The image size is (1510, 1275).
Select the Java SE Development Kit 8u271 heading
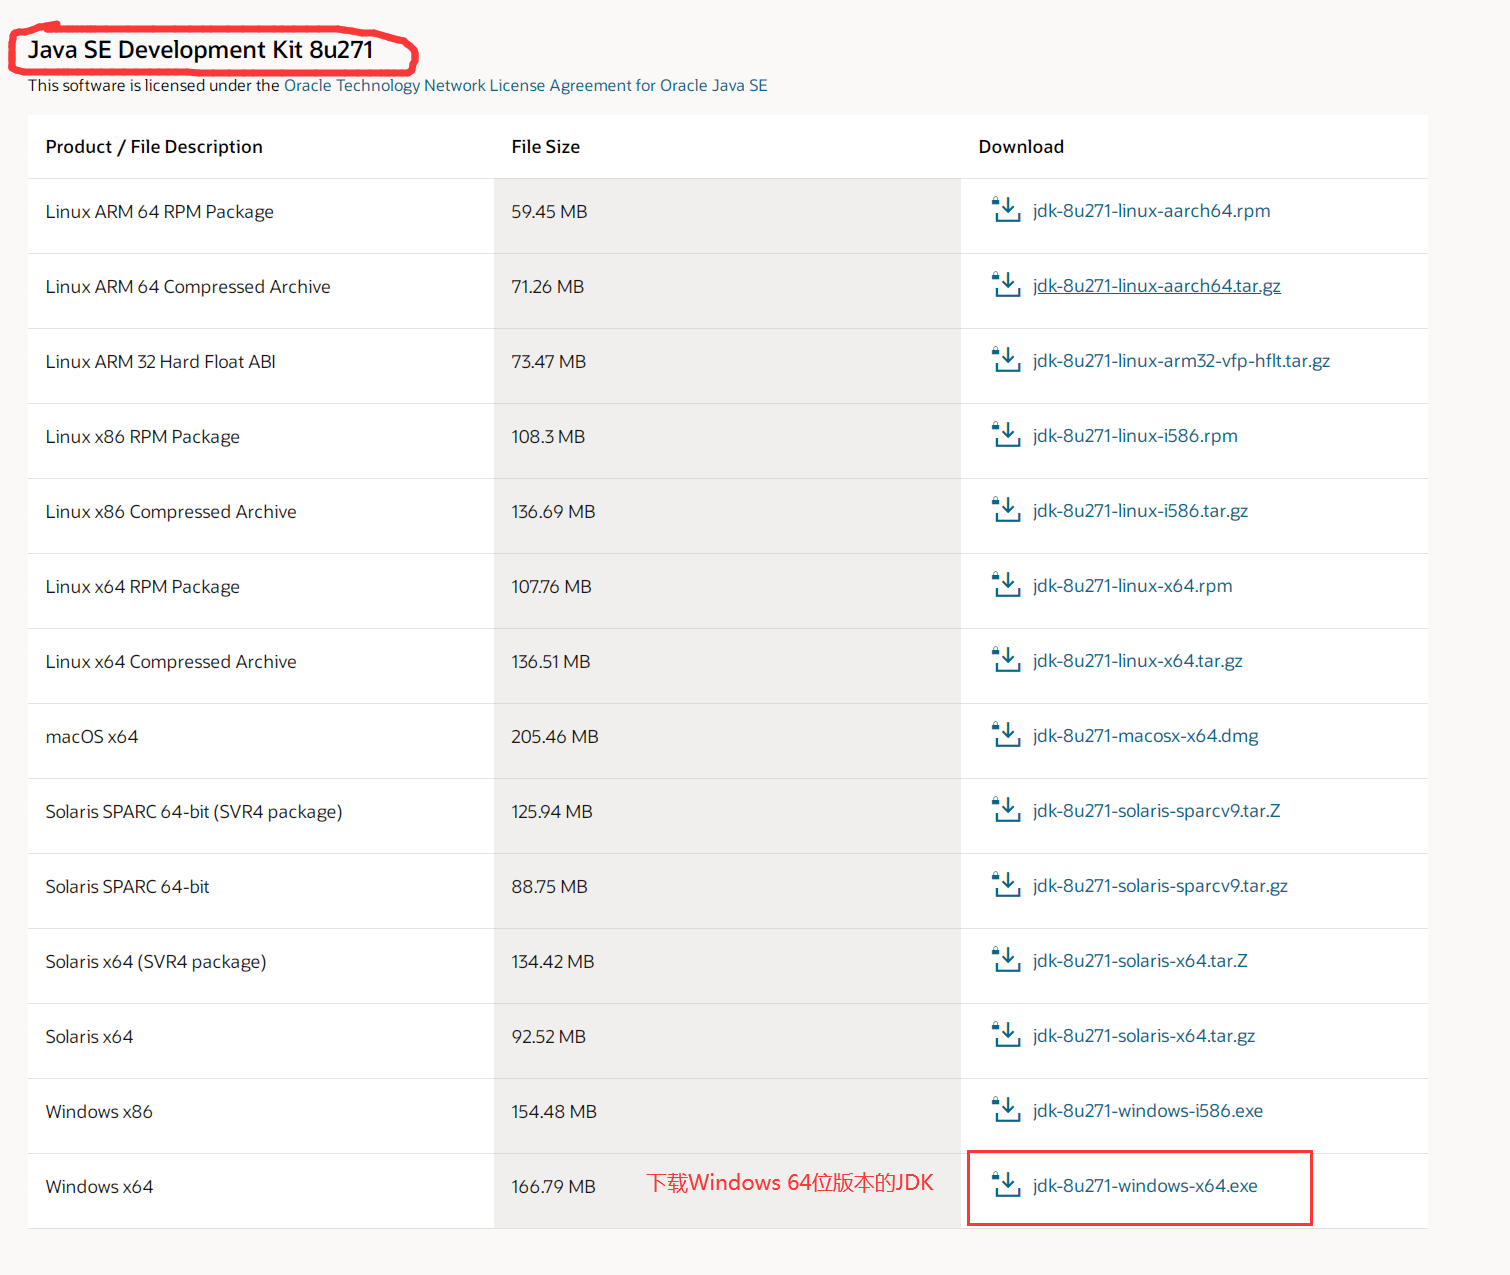200,50
